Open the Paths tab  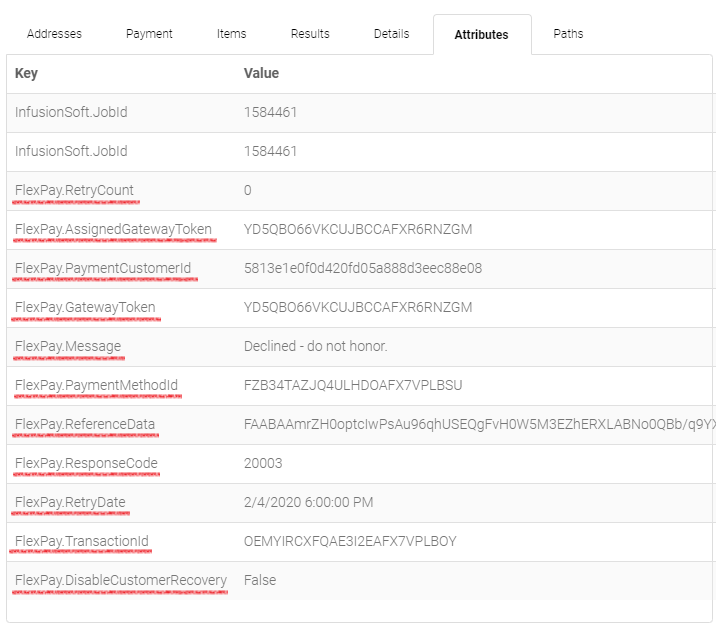point(568,34)
